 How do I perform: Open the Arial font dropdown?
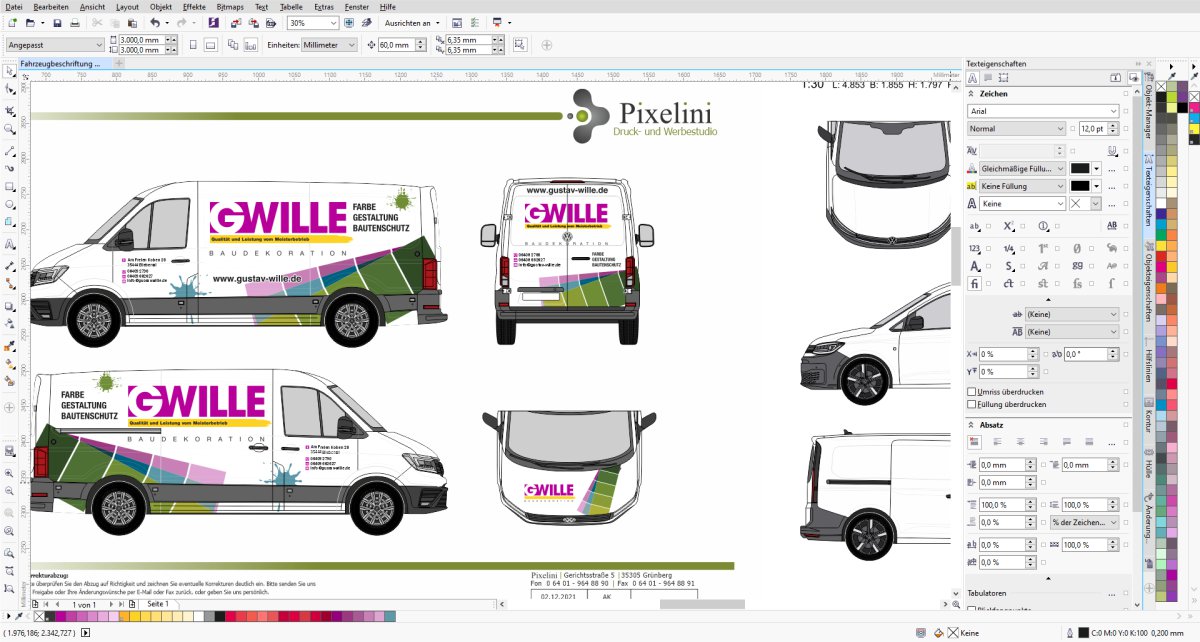click(1113, 111)
